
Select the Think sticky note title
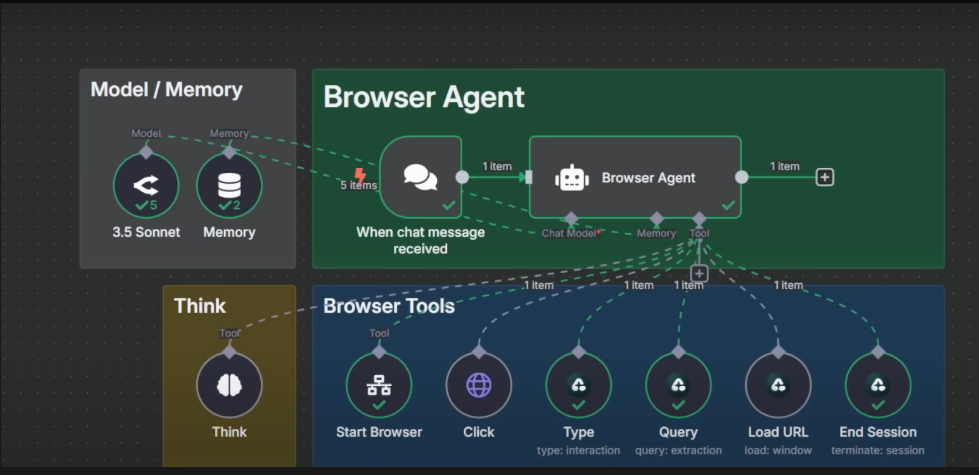pyautogui.click(x=200, y=306)
